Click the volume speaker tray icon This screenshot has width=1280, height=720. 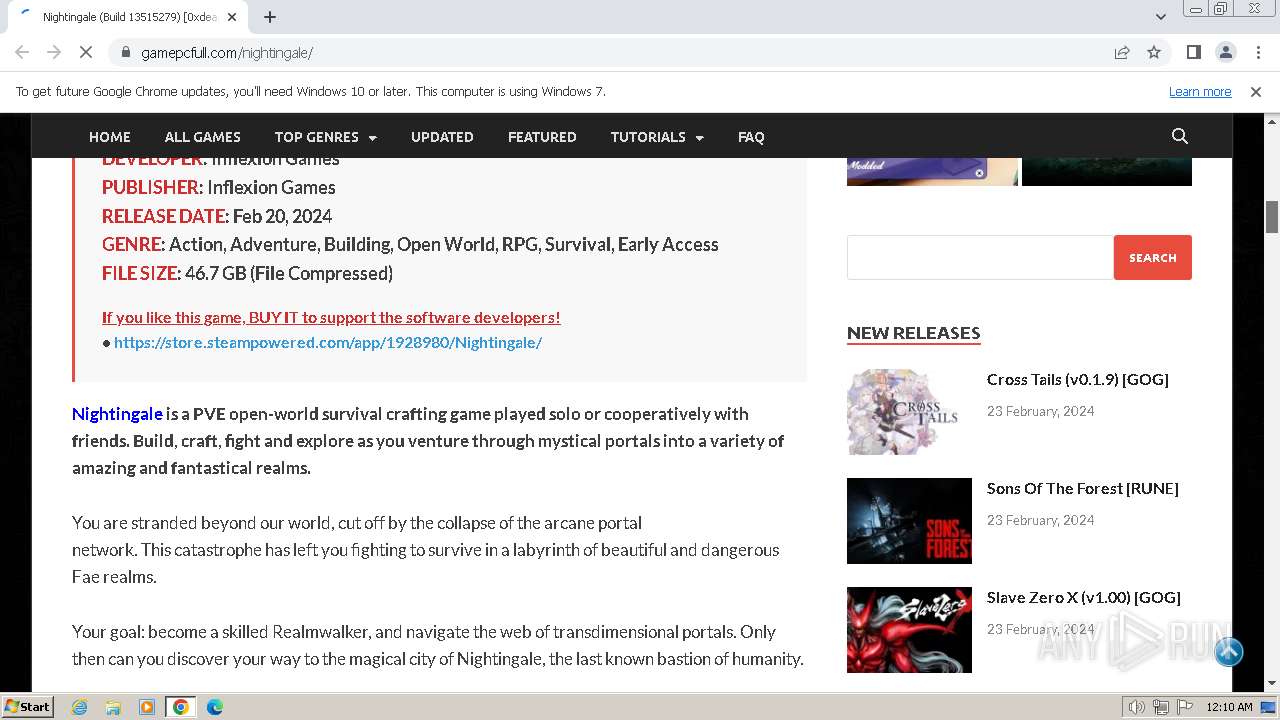pos(1137,707)
